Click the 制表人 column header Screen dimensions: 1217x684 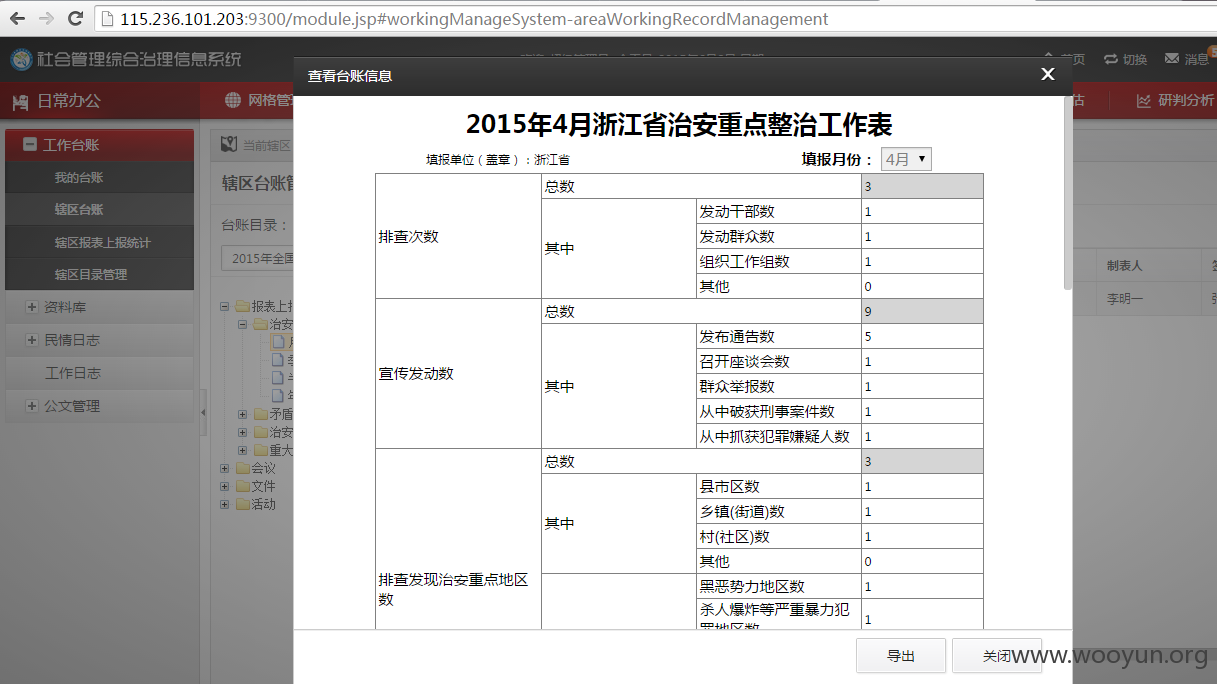point(1124,266)
